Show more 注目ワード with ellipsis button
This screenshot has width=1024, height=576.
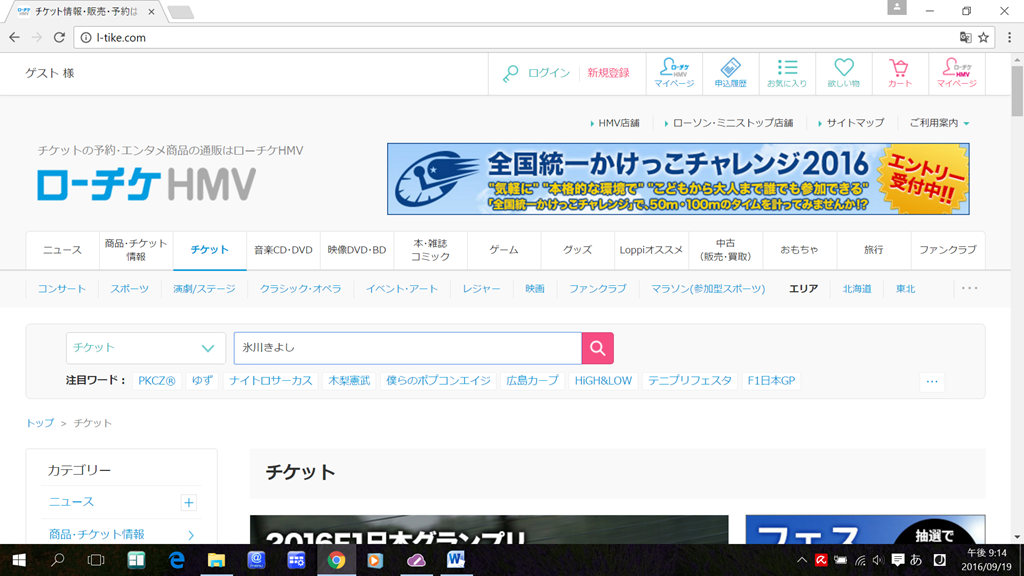point(932,381)
